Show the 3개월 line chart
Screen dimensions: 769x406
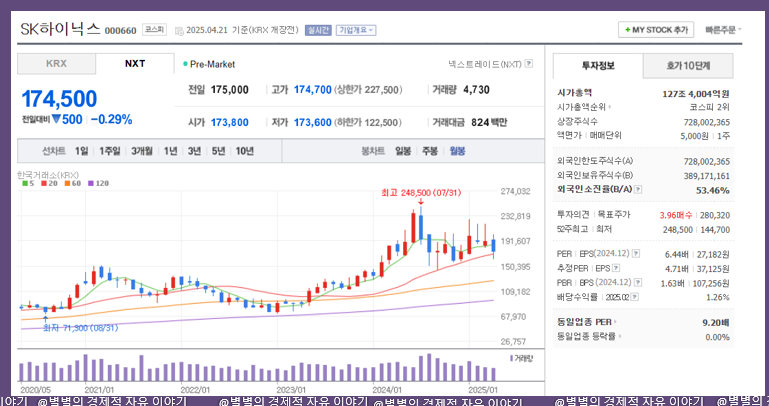pos(142,151)
